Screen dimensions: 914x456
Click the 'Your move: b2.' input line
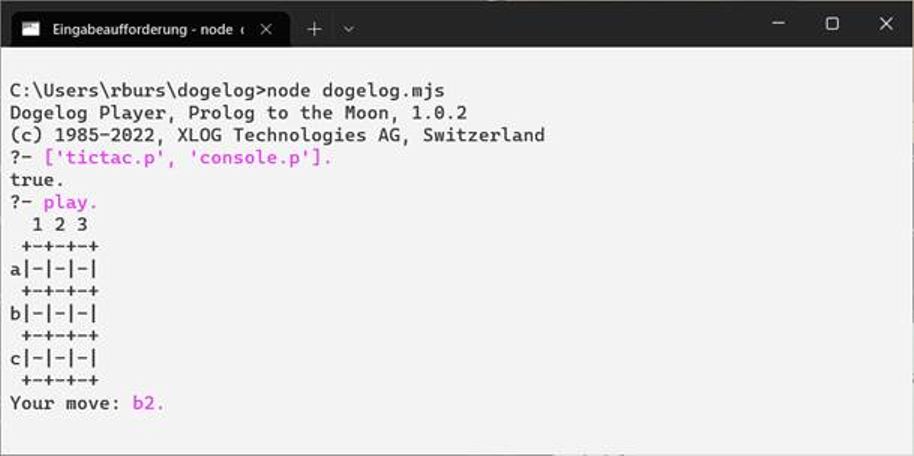pos(87,403)
